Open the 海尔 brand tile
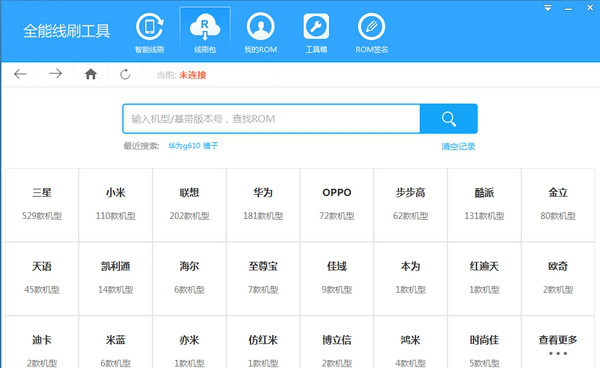The image size is (600, 382). click(x=189, y=279)
